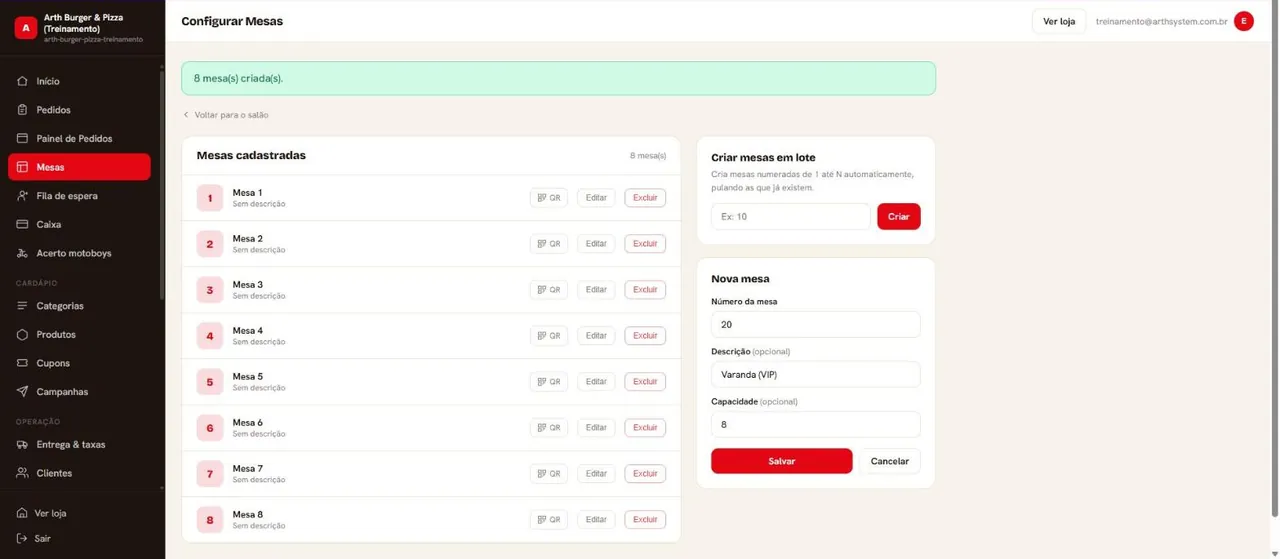The height and width of the screenshot is (559, 1280).
Task: Click the Clientes people icon
Action: 22,473
